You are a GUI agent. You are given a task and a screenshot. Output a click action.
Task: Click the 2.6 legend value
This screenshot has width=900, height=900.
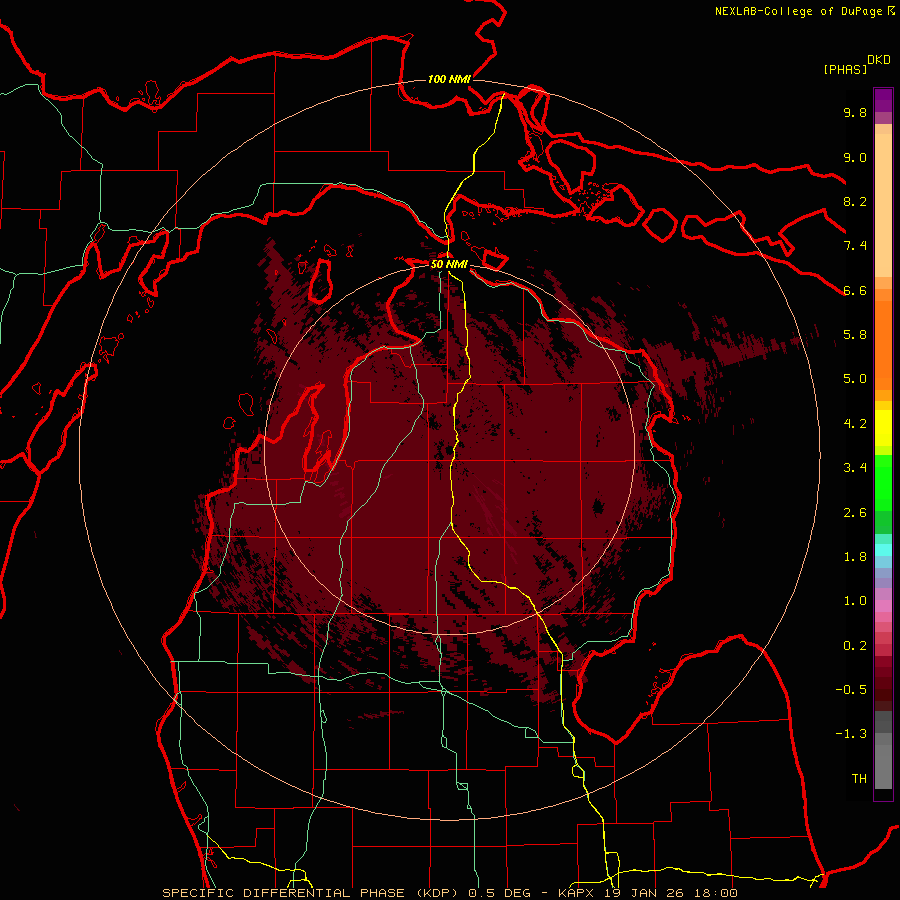(x=855, y=513)
